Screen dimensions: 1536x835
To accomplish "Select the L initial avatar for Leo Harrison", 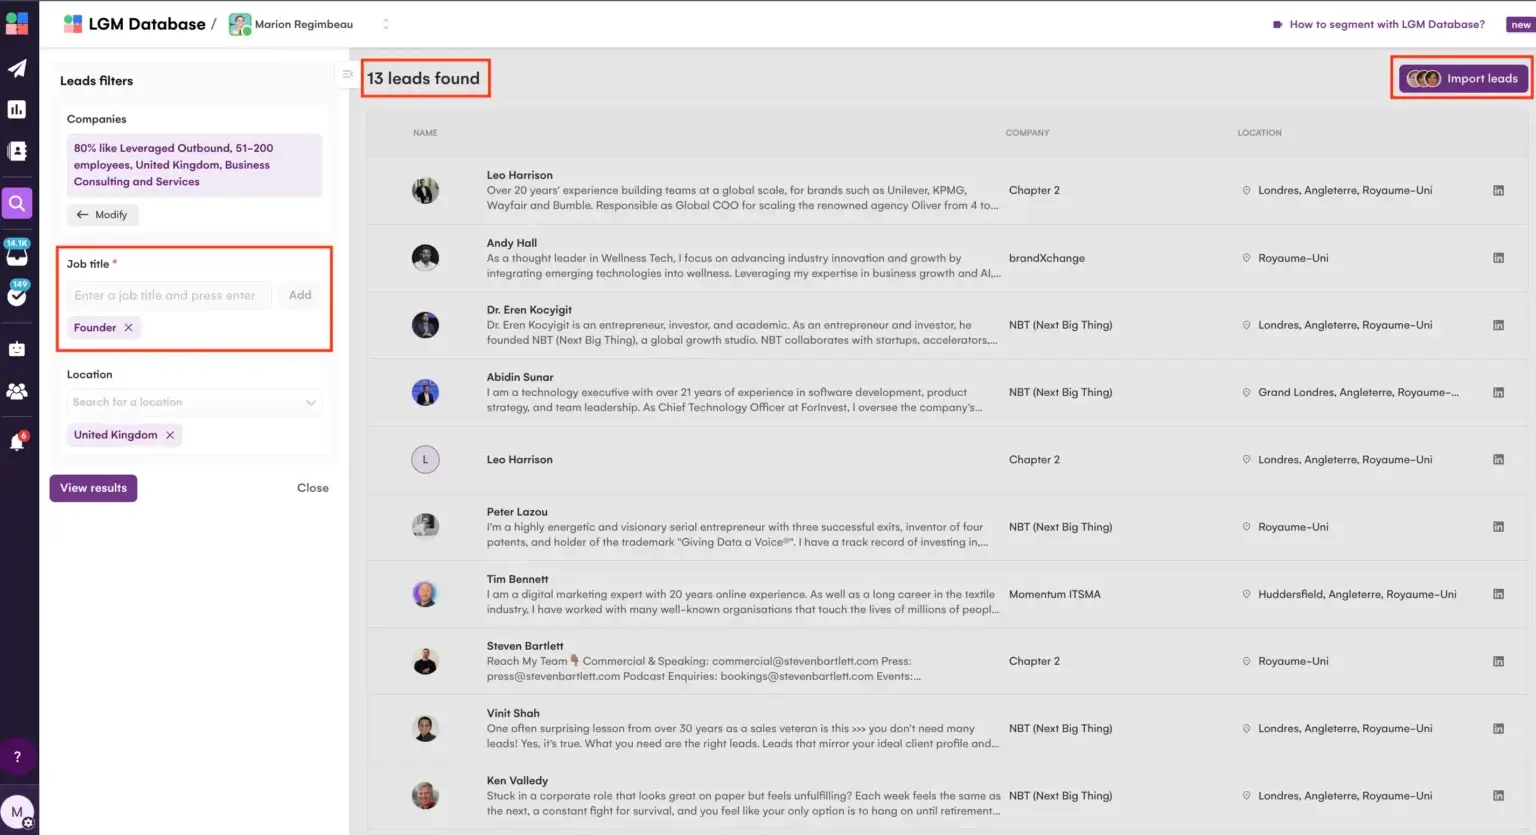I will click(425, 460).
